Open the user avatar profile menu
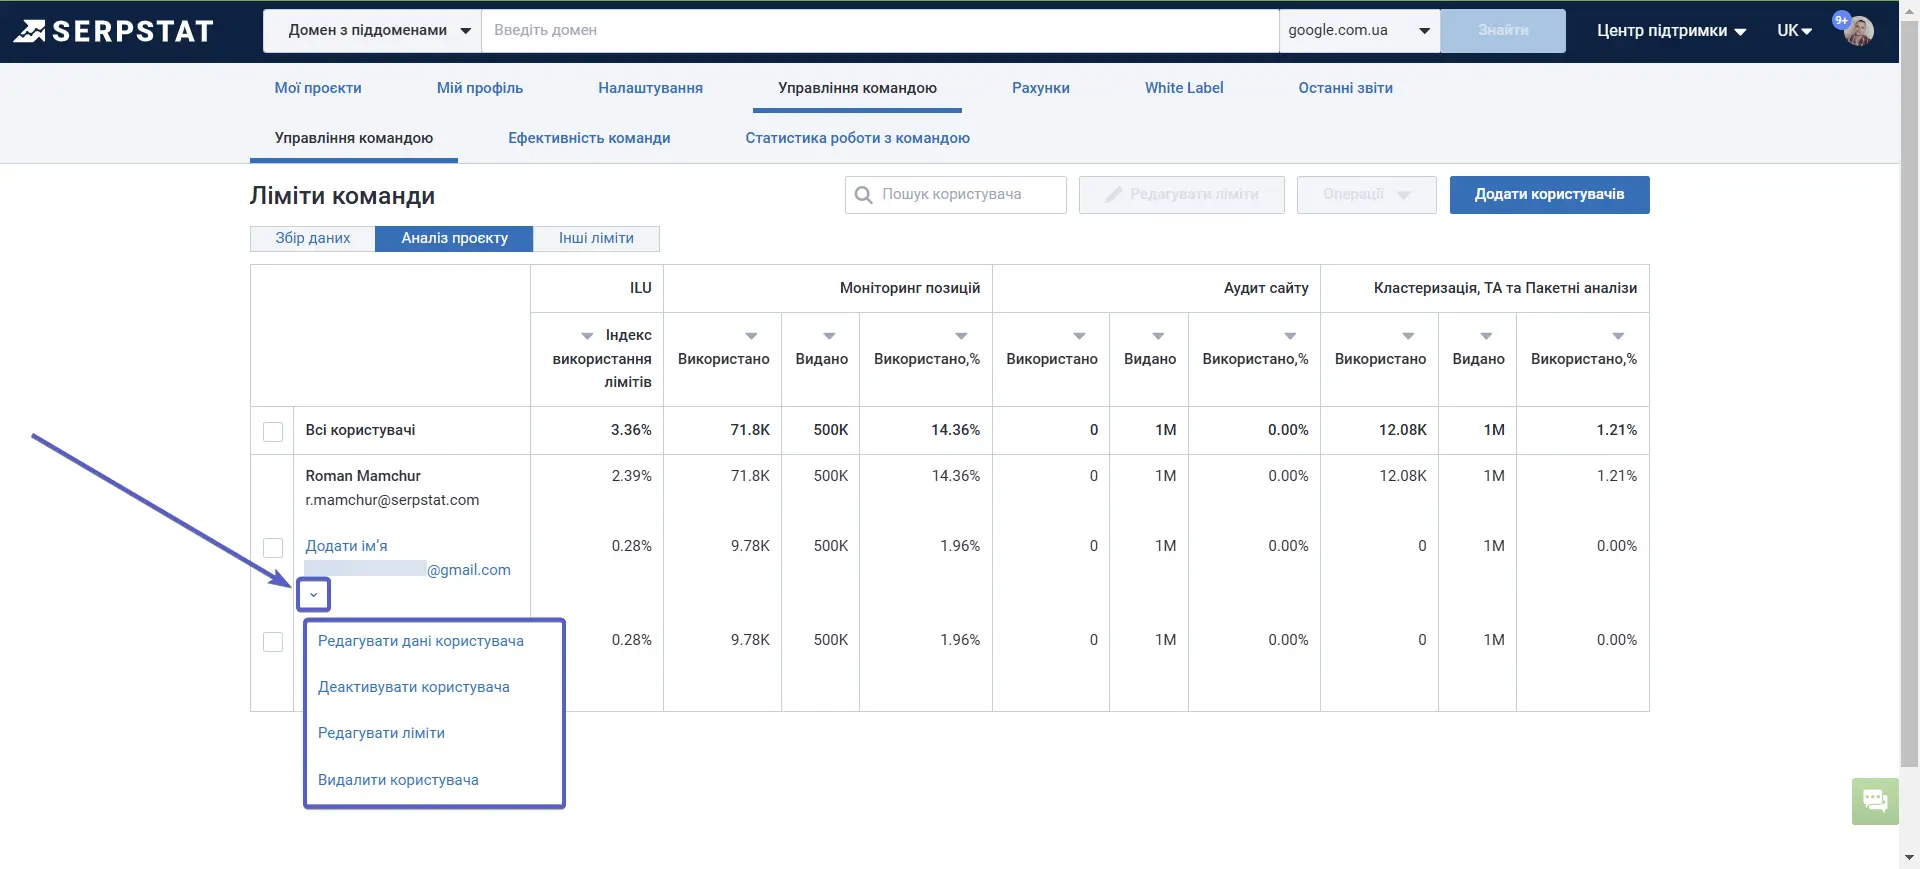Screen dimensions: 1920x869 click(1858, 31)
